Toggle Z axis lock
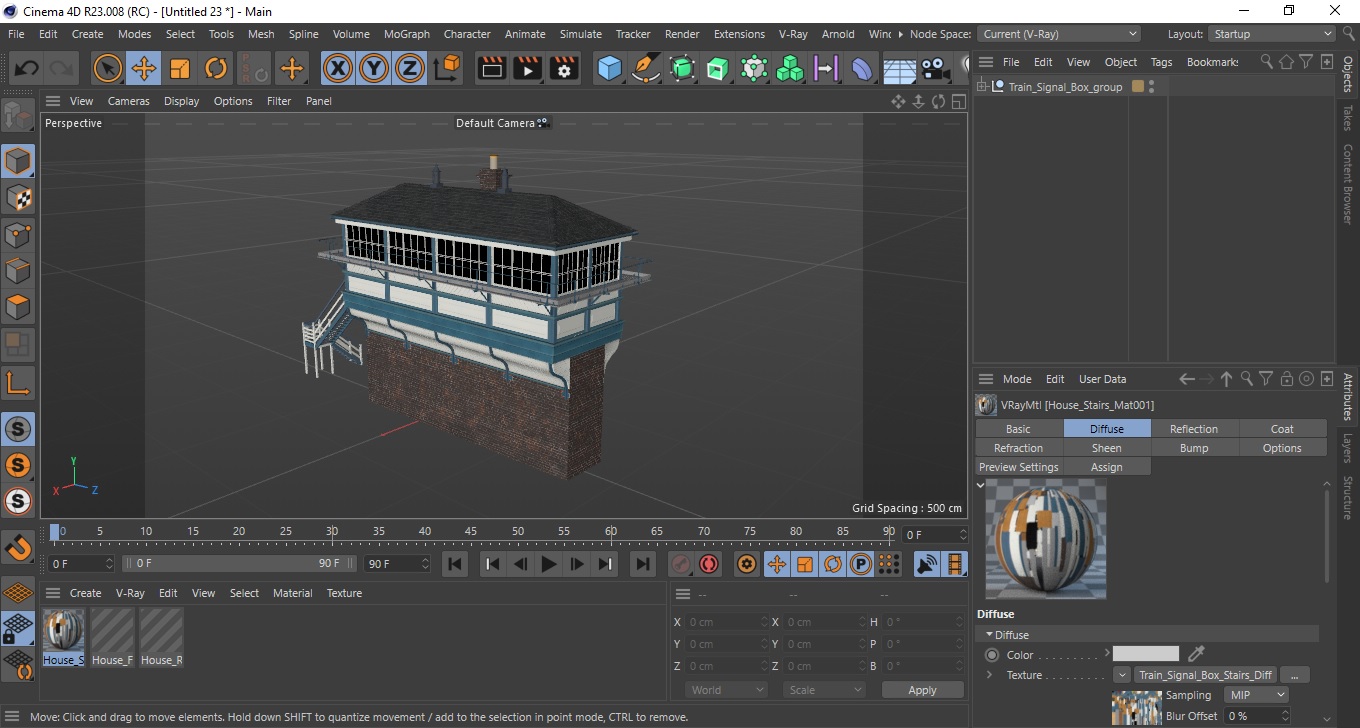The image size is (1360, 728). 409,69
